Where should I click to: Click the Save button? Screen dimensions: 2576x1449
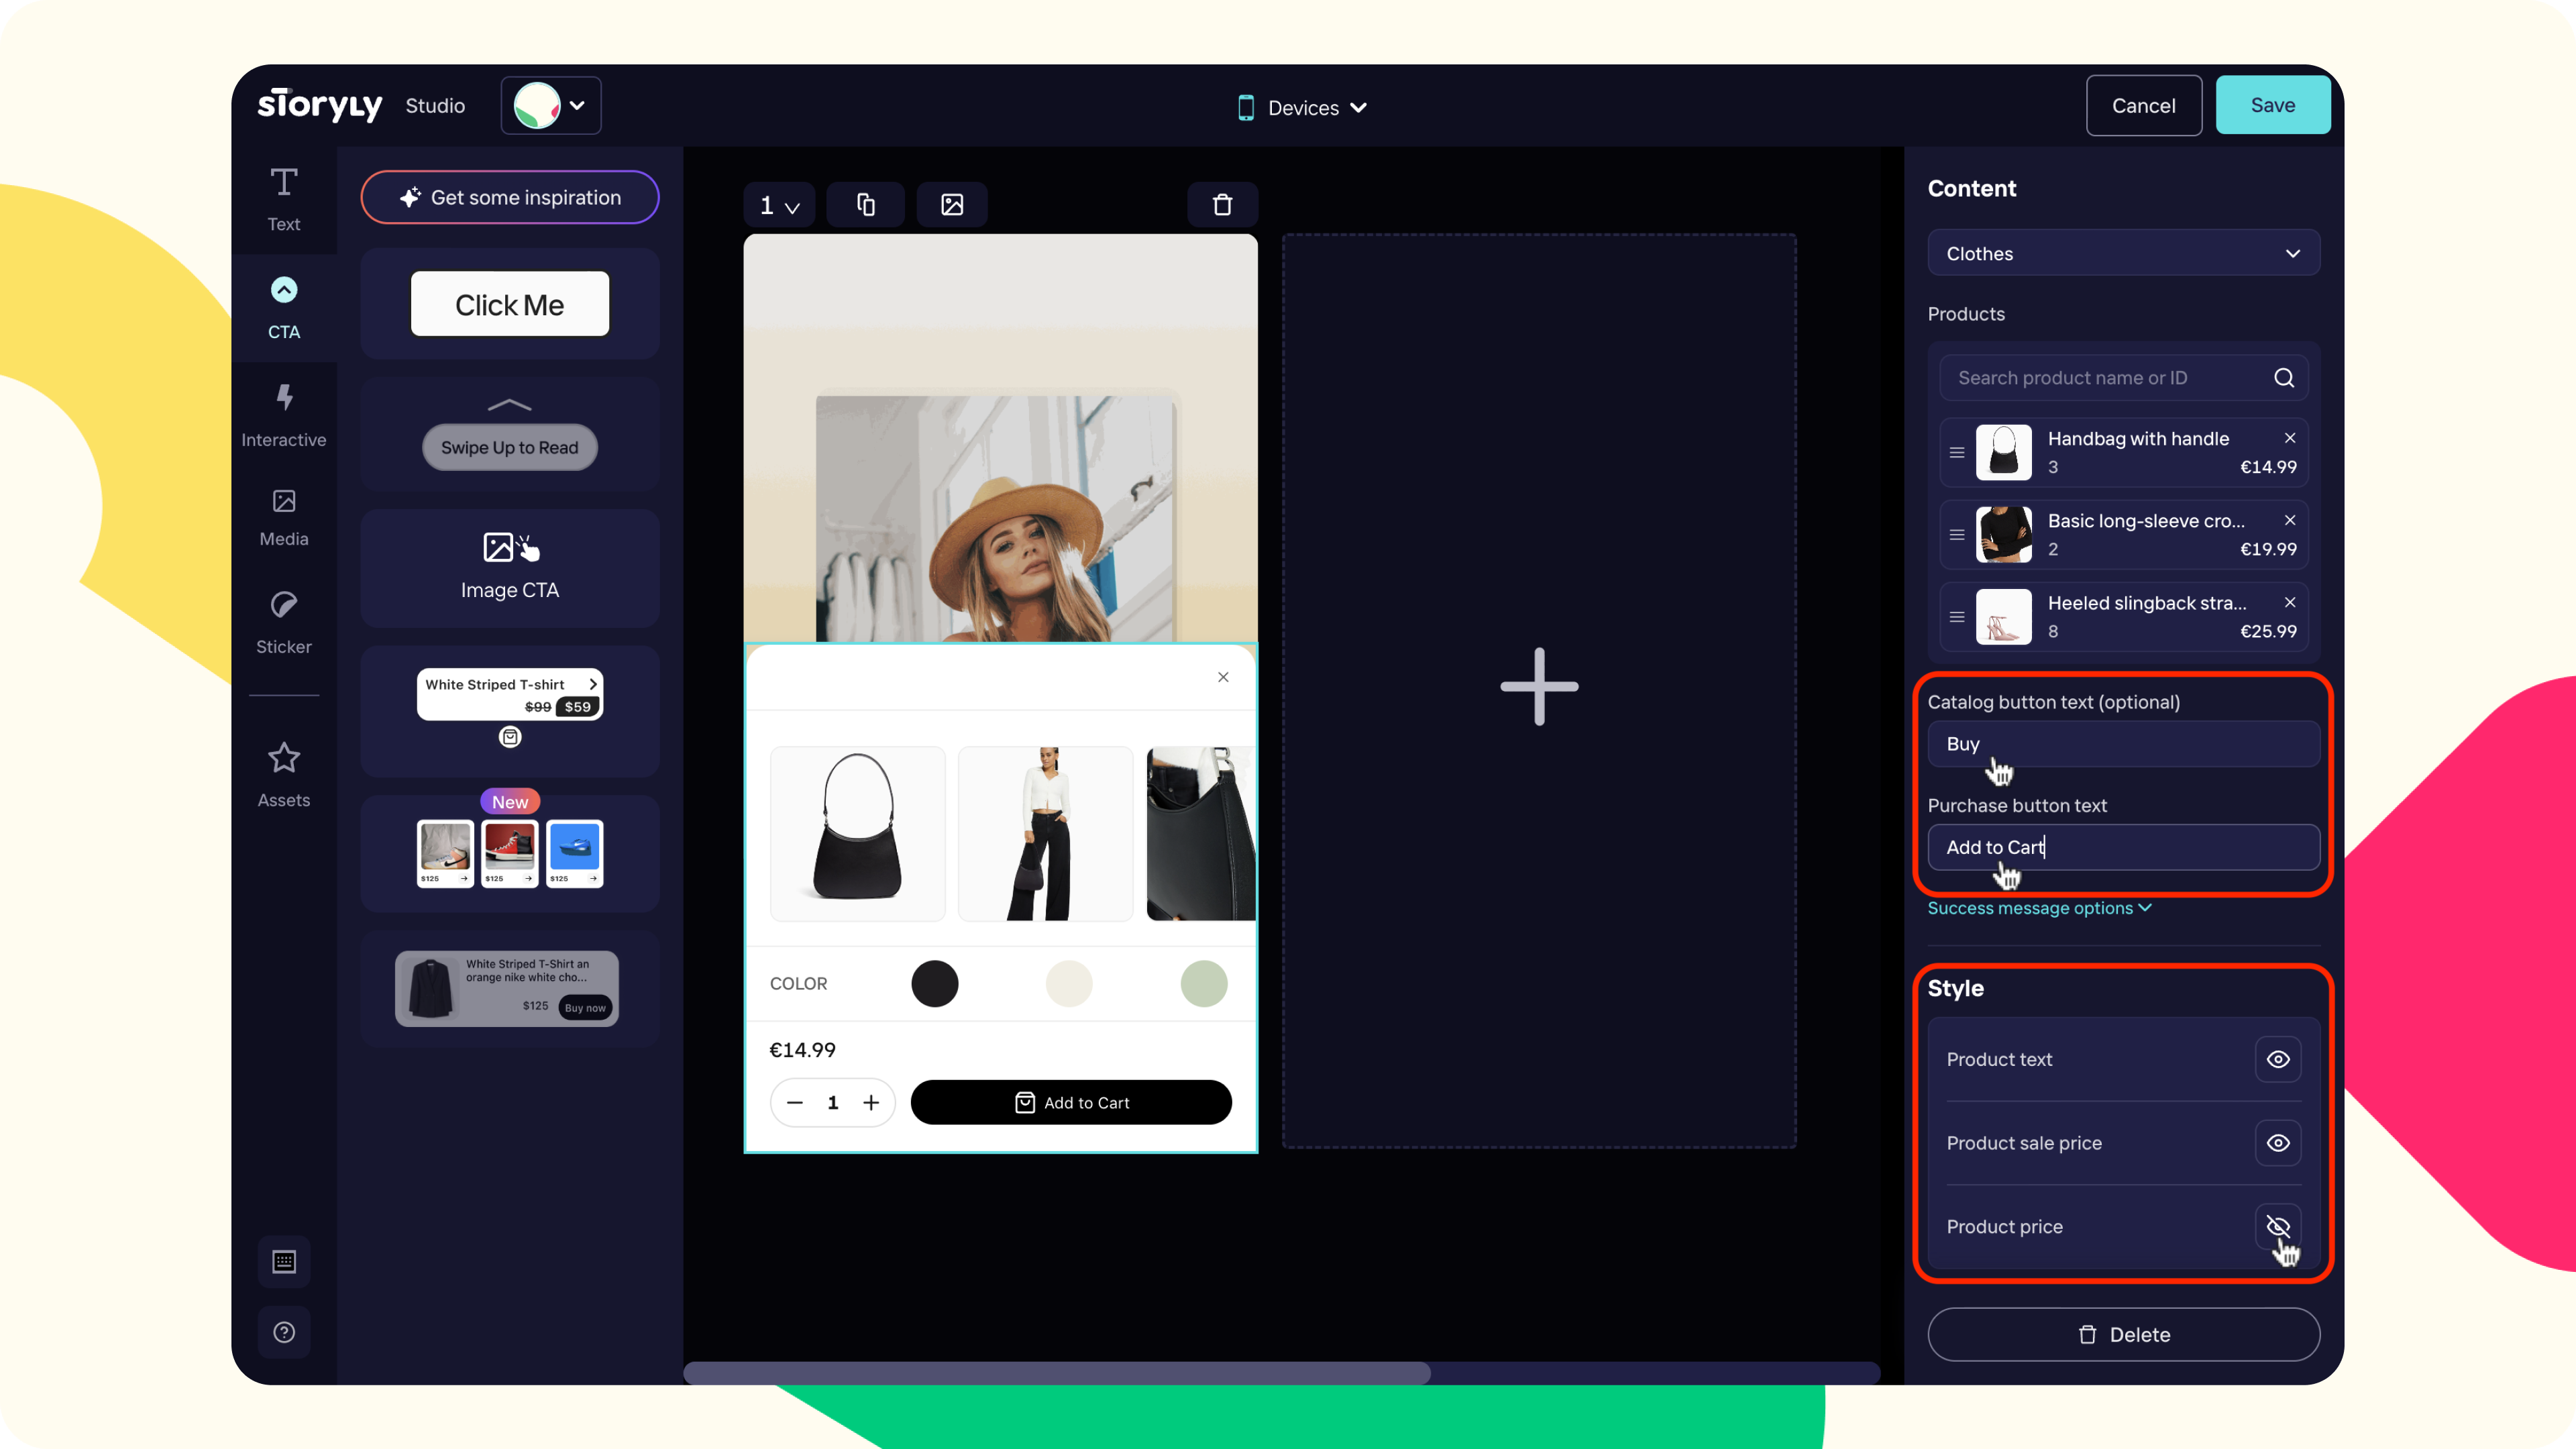coord(2272,105)
